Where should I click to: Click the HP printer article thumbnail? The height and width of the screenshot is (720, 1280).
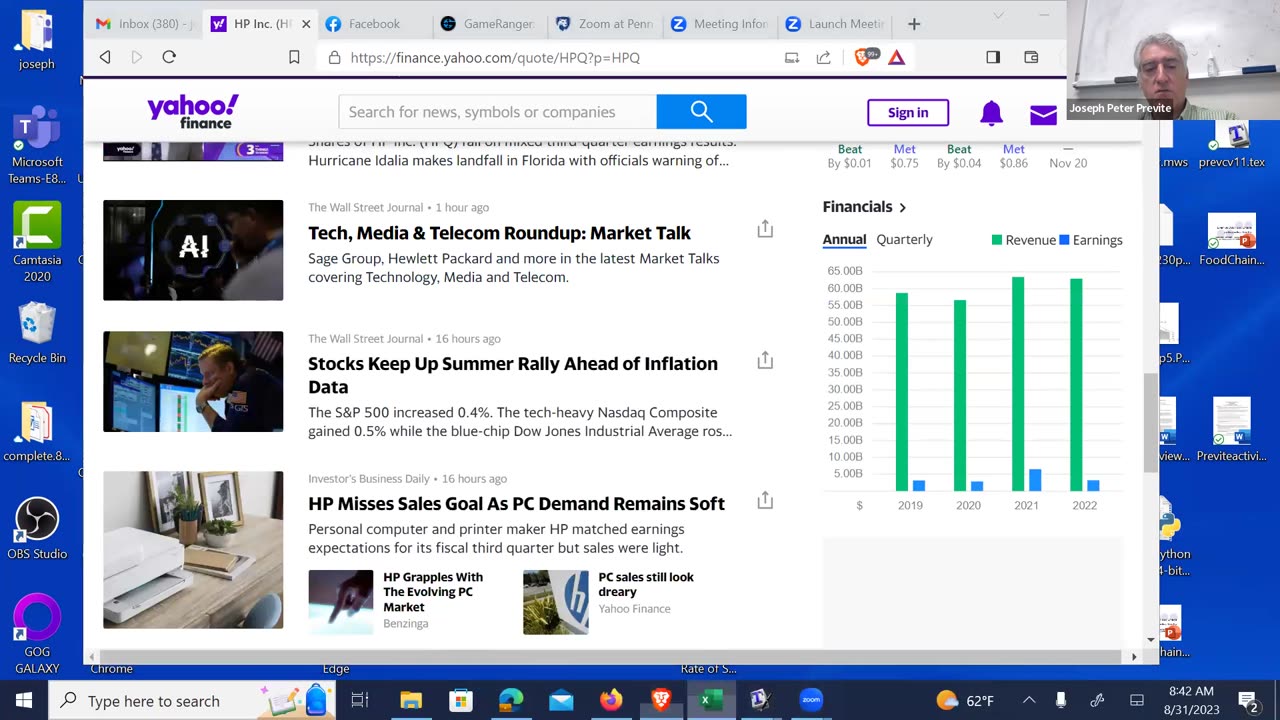click(193, 550)
